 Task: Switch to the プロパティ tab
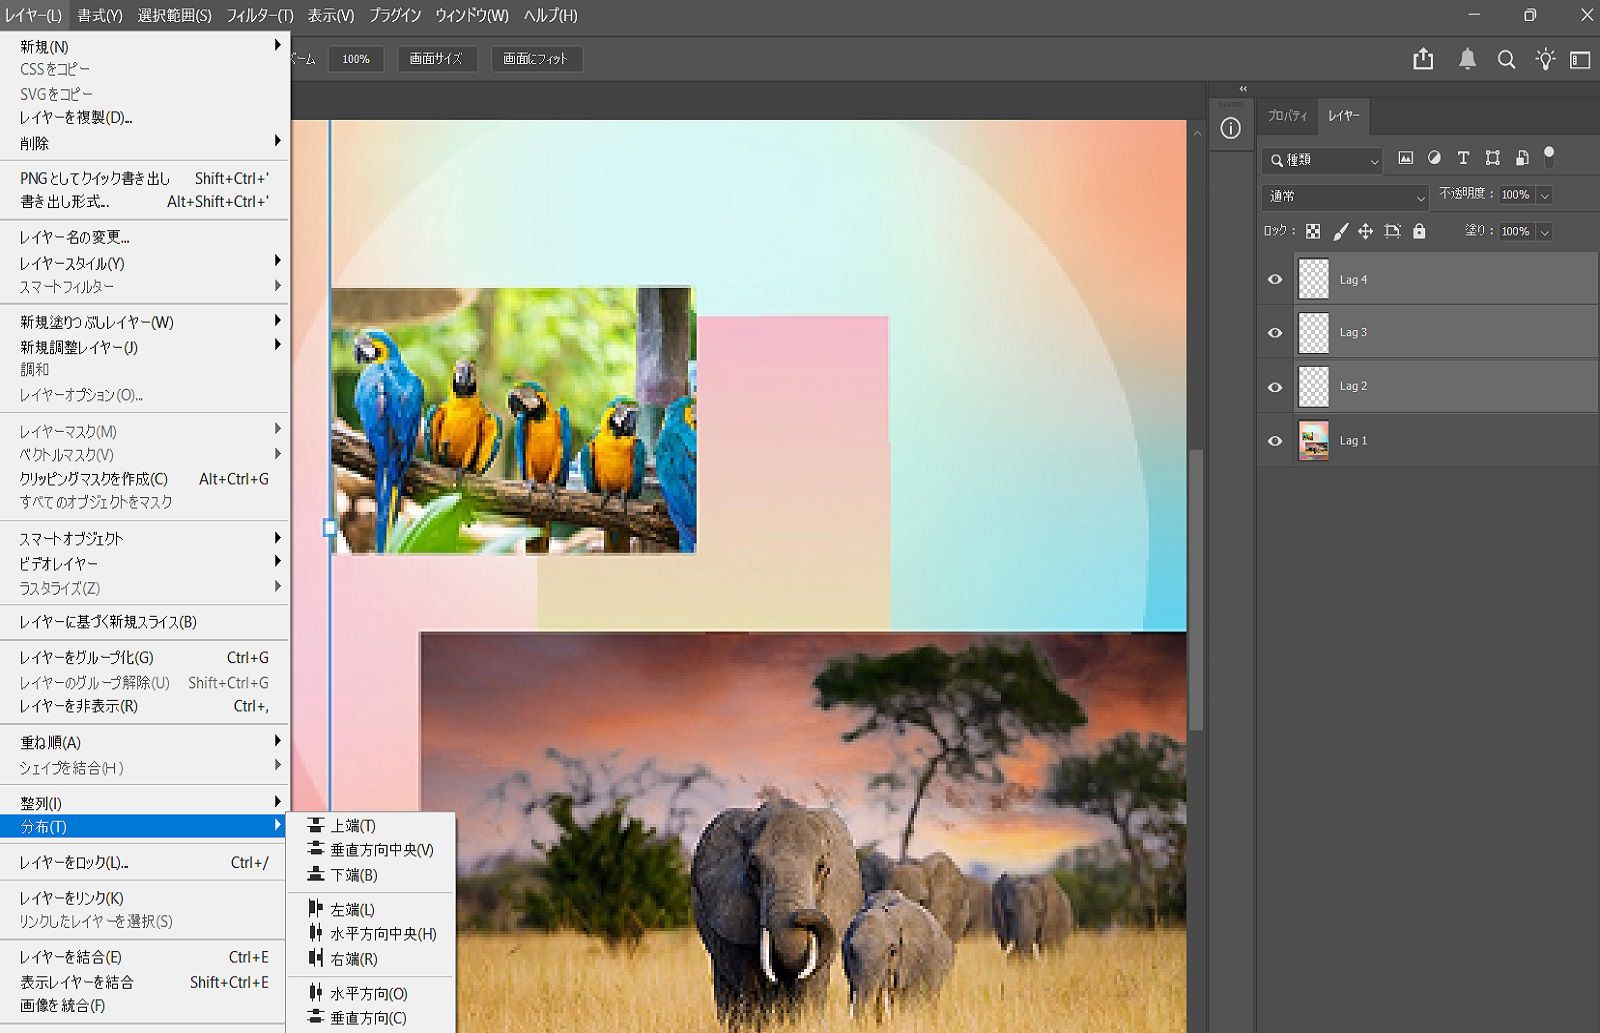pos(1287,116)
